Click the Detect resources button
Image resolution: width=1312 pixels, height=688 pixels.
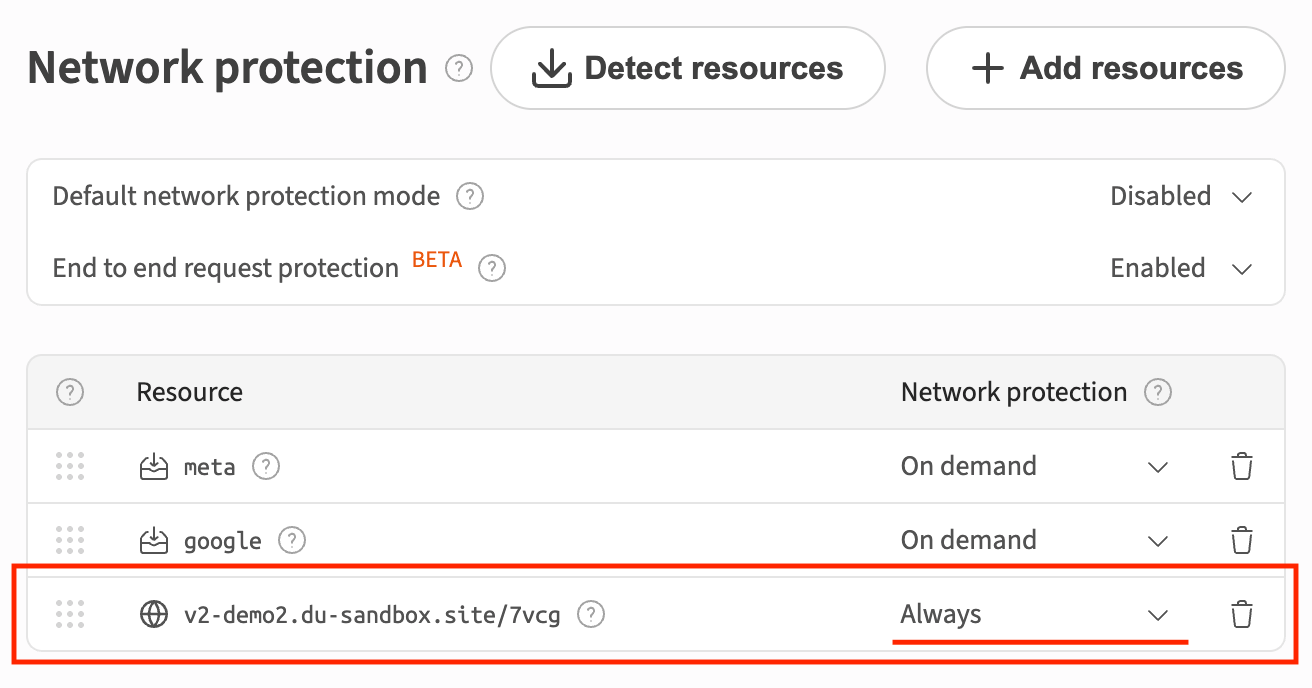(x=687, y=68)
